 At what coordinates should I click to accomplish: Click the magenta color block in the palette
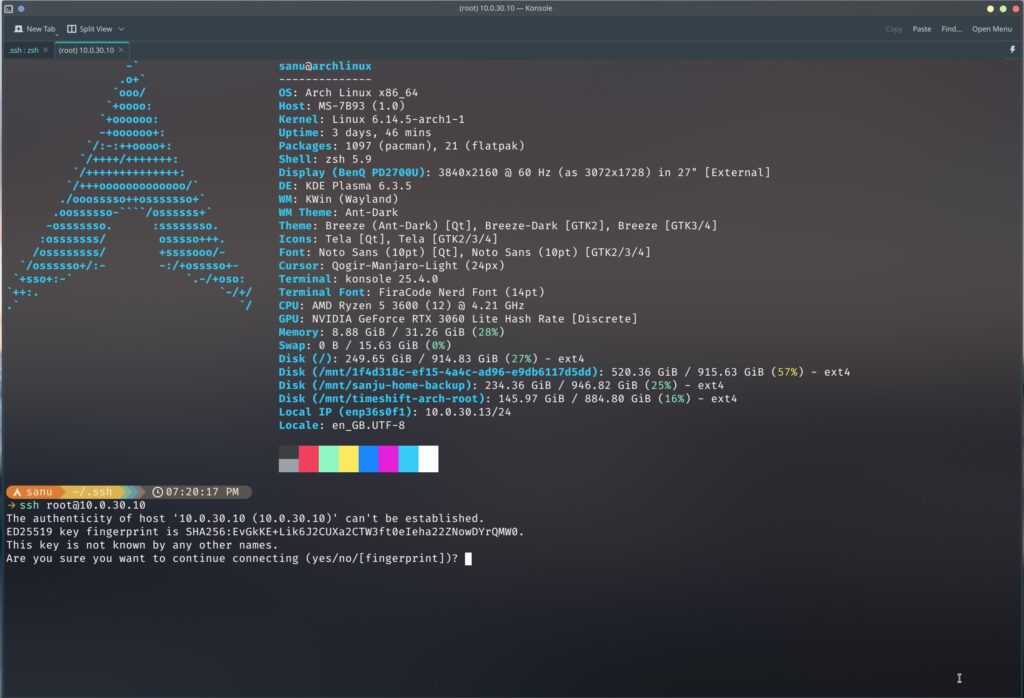389,458
